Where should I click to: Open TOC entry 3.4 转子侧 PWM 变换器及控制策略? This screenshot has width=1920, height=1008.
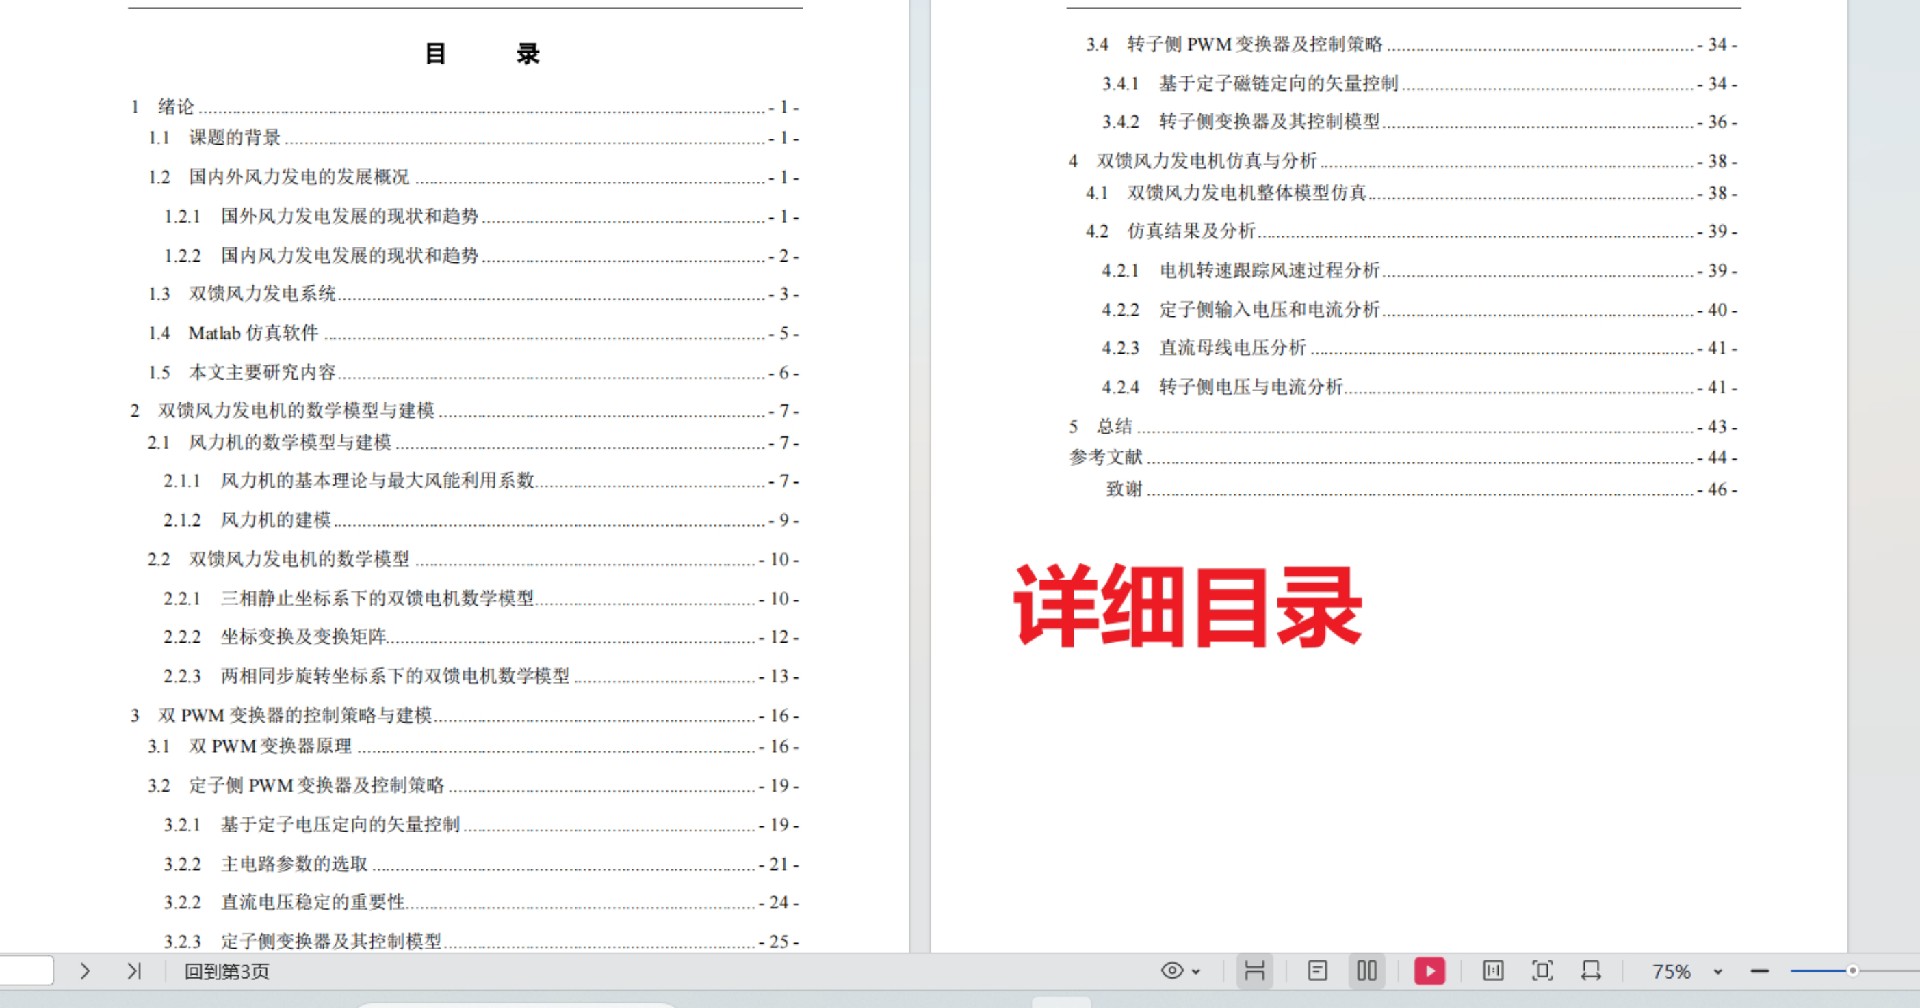[x=1412, y=44]
